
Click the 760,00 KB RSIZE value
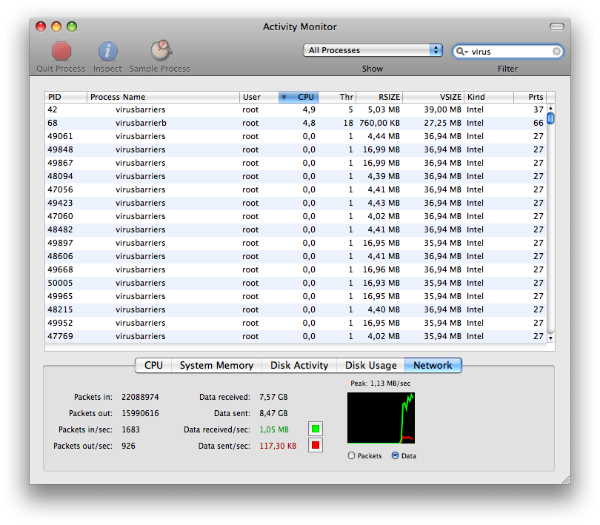(x=379, y=123)
